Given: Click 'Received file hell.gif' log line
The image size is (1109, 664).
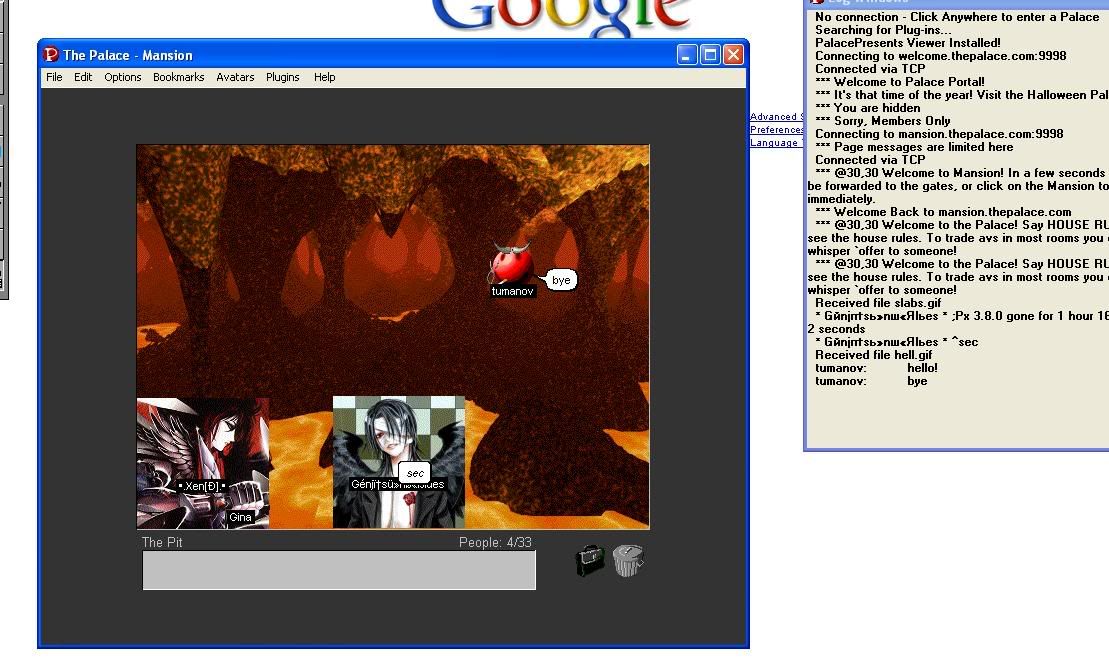Looking at the screenshot, I should (x=873, y=355).
